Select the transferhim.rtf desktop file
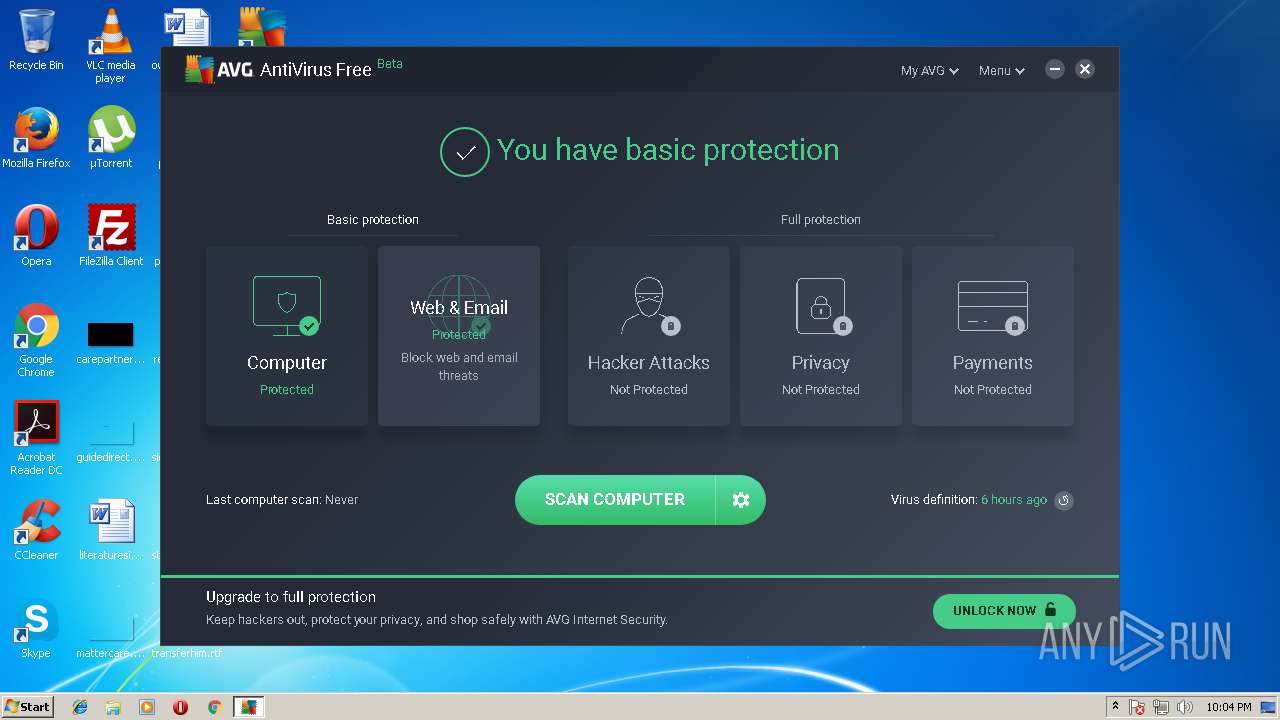Viewport: 1280px width, 720px height. pos(187,653)
